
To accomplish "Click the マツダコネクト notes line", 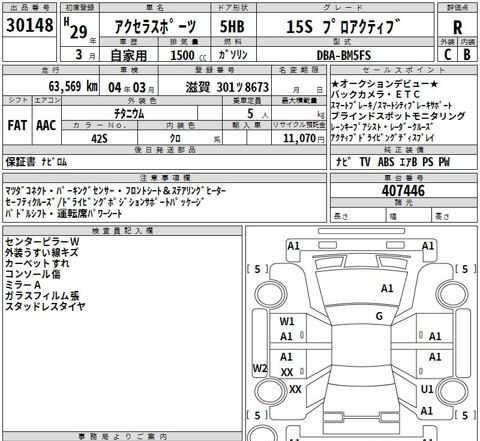I will (116, 191).
